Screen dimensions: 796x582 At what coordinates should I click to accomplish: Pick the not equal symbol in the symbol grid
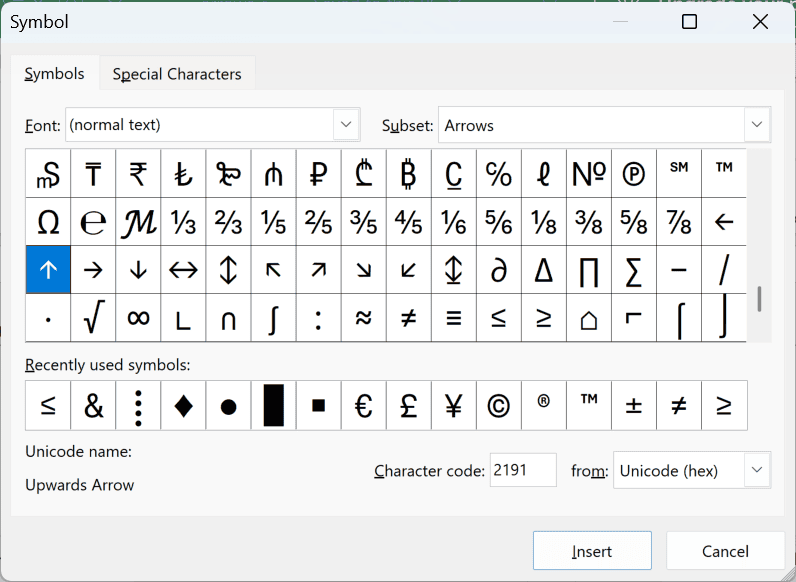point(409,317)
